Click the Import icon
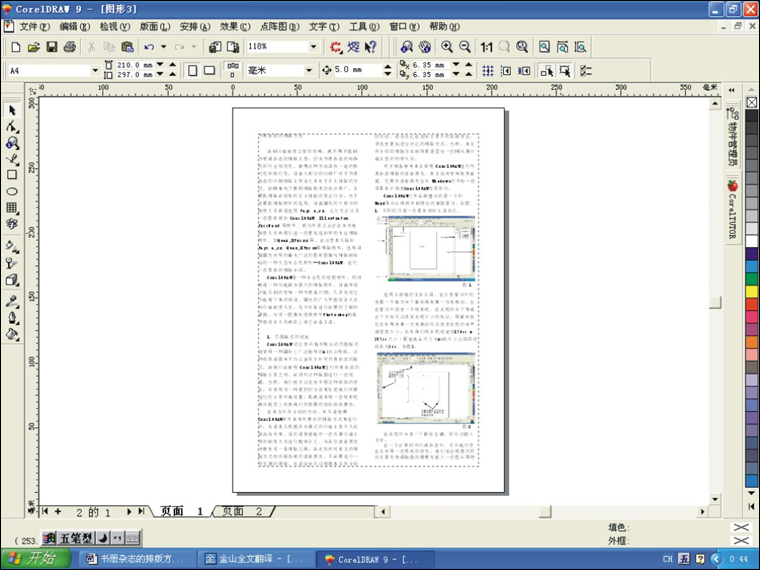The width and height of the screenshot is (760, 570). 215,47
